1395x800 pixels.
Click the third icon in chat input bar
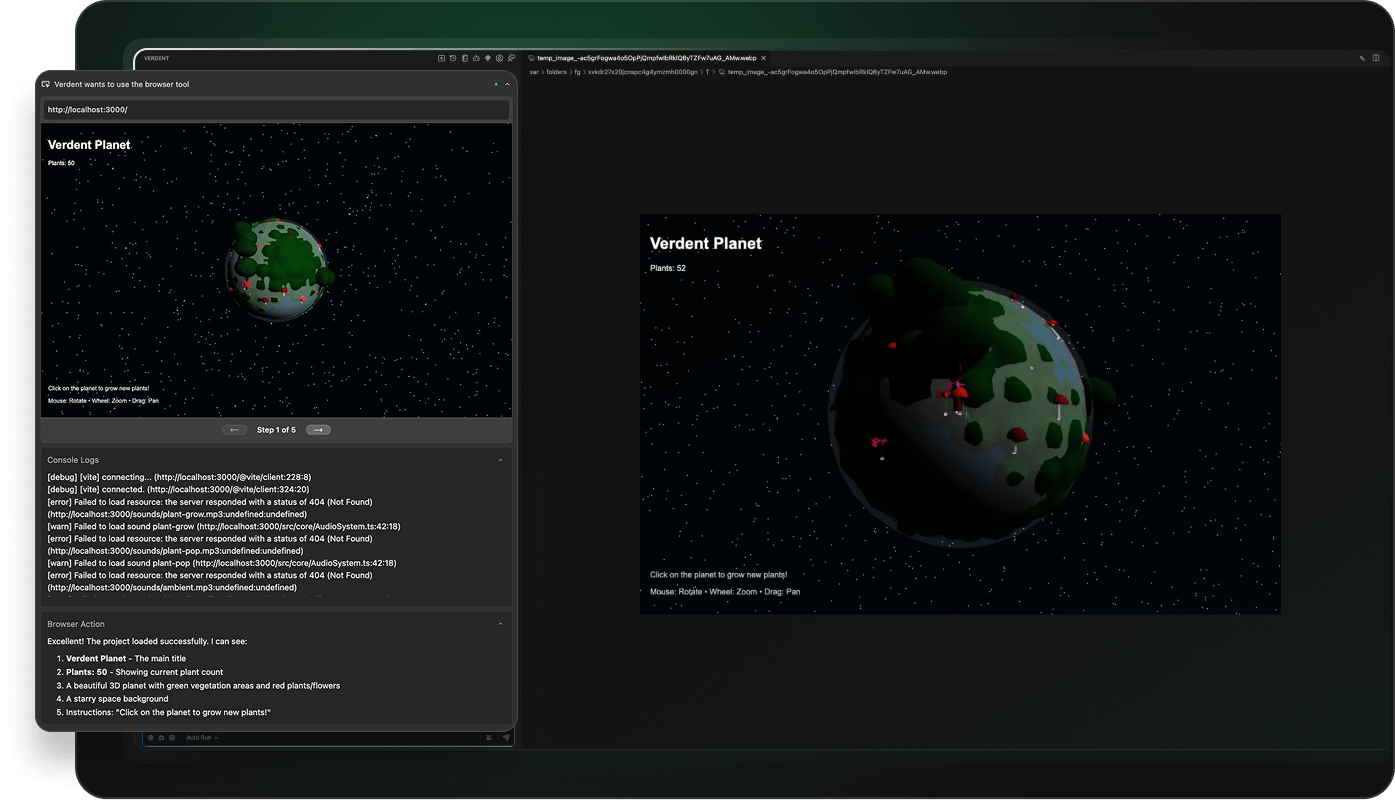click(x=172, y=738)
